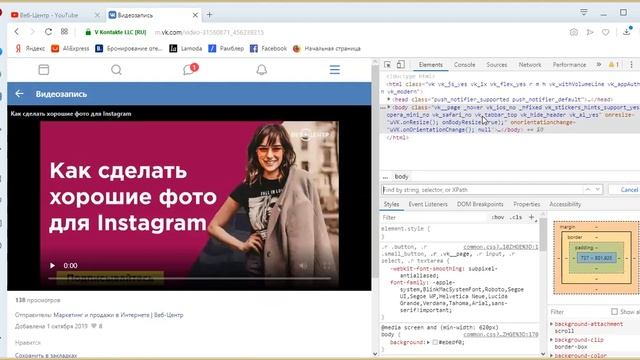Viewport: 640px width, 360px height.
Task: Go to previous search result arrow
Action: point(588,189)
